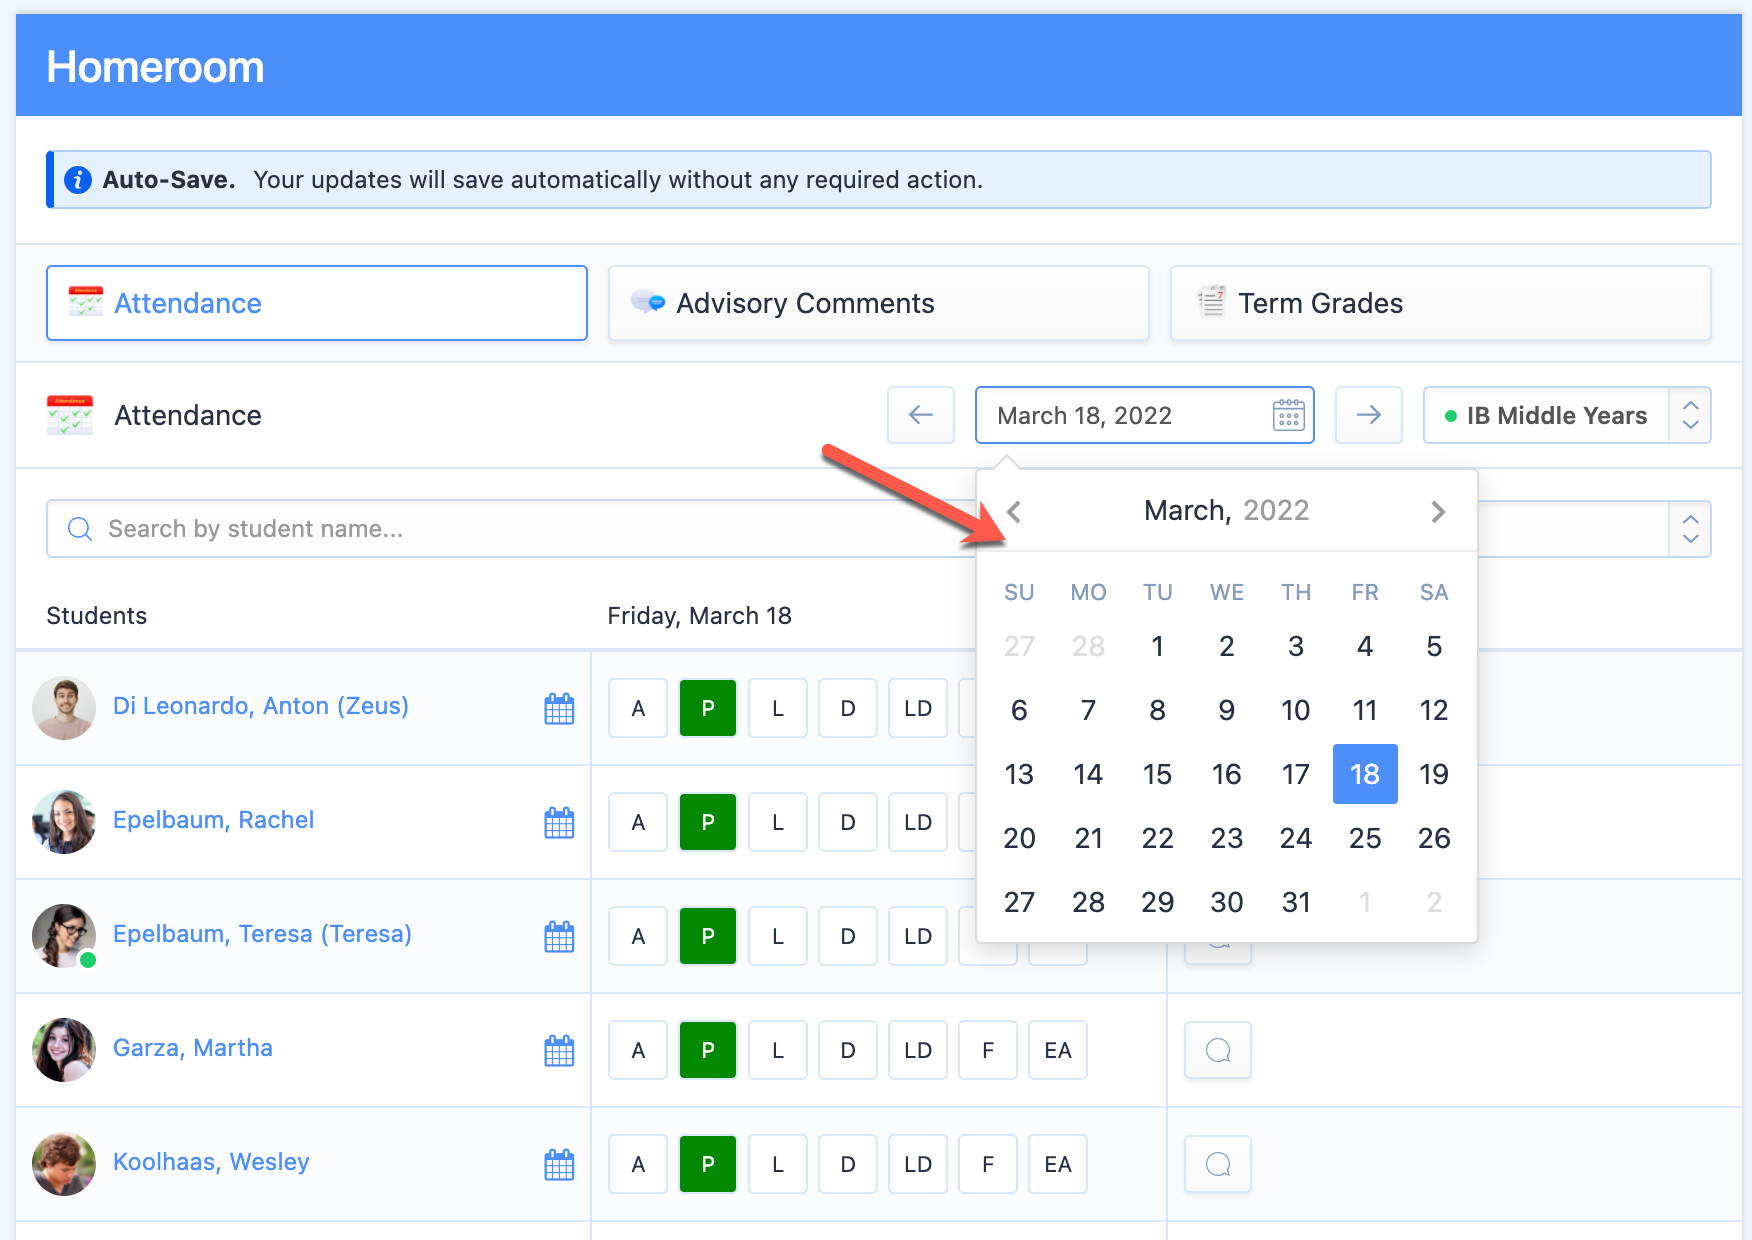Add comment for Koolhaas, Wesley attendance

pyautogui.click(x=1217, y=1165)
